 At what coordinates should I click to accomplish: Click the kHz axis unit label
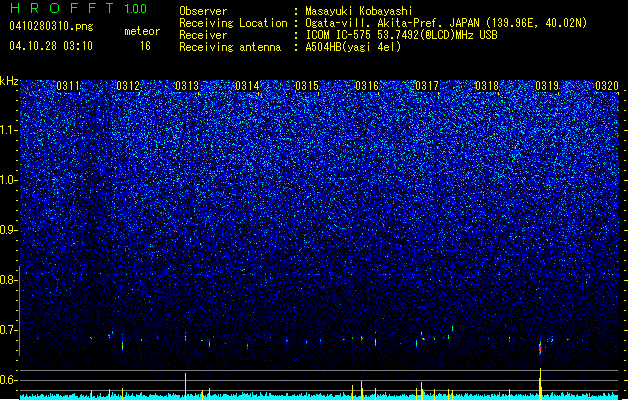tap(9, 81)
